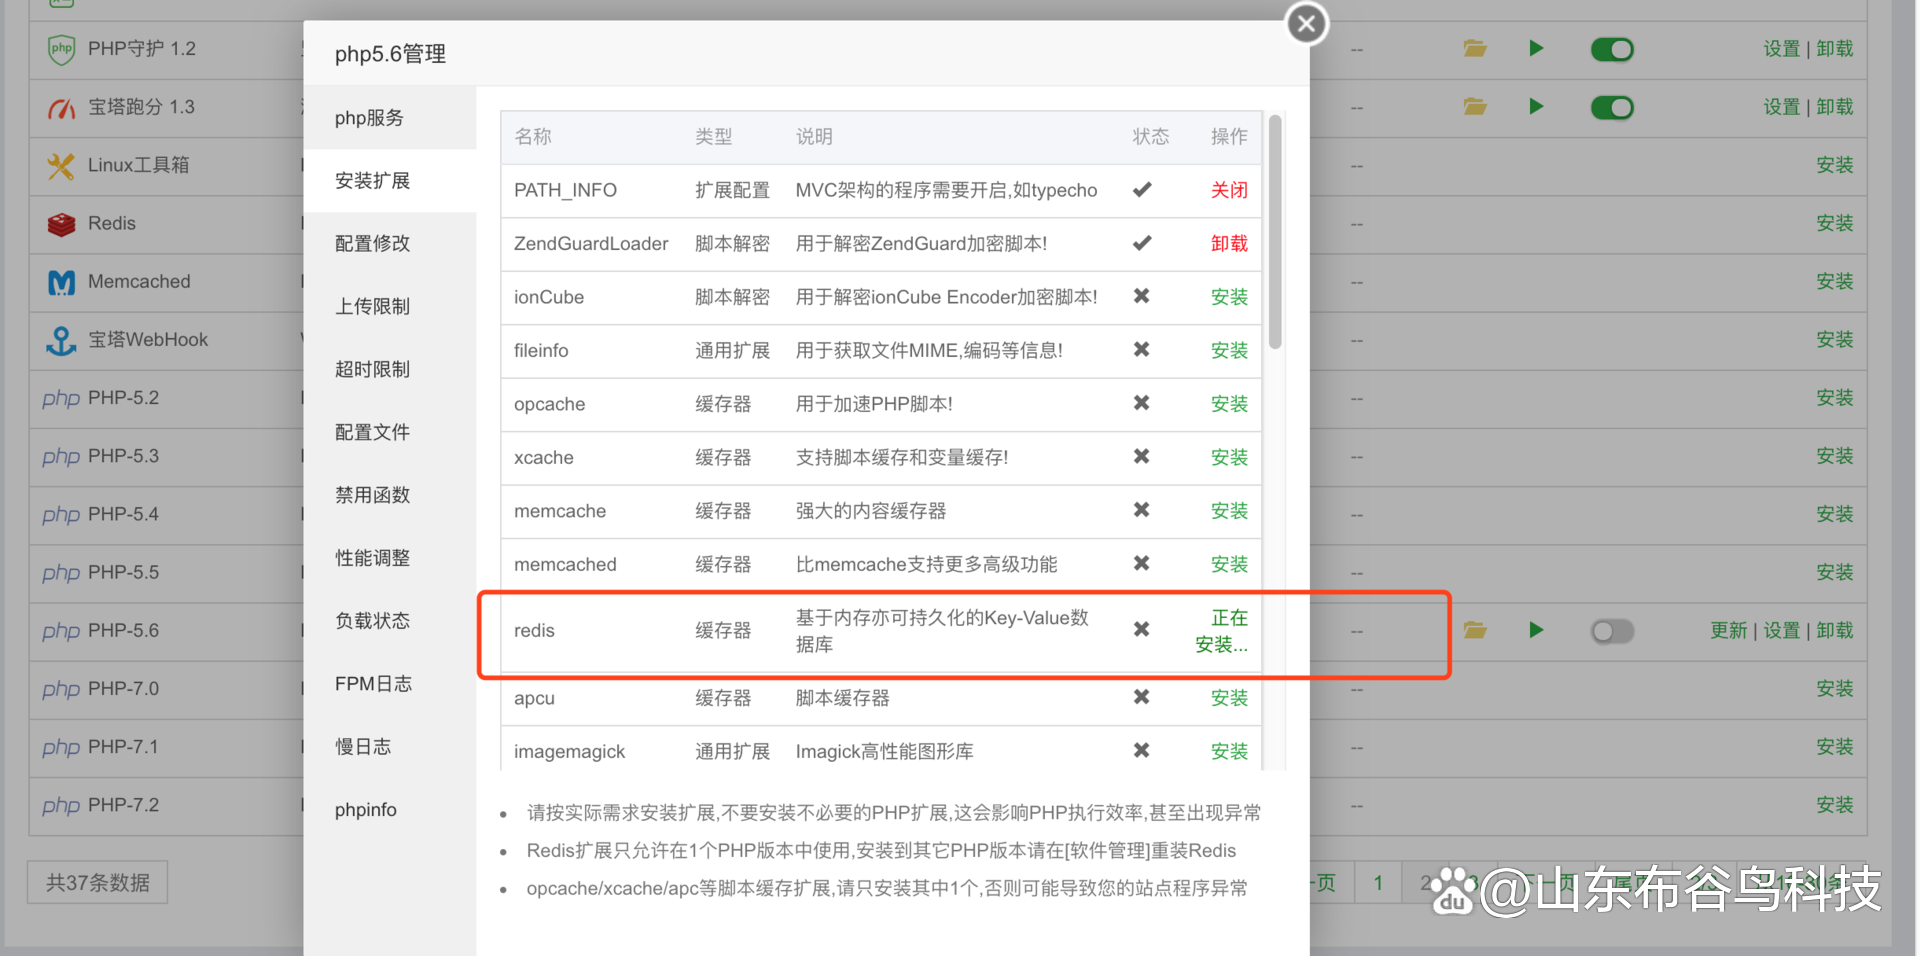
Task: Install the memcache extension
Action: pyautogui.click(x=1229, y=511)
